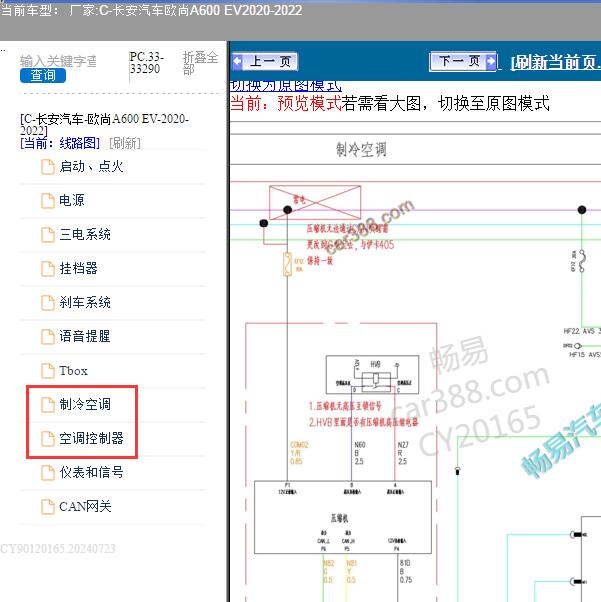This screenshot has width=601, height=602.
Task: Click the vehicle title C-长安汽车-欧尚A600 EV-2020-2022
Action: click(x=104, y=124)
